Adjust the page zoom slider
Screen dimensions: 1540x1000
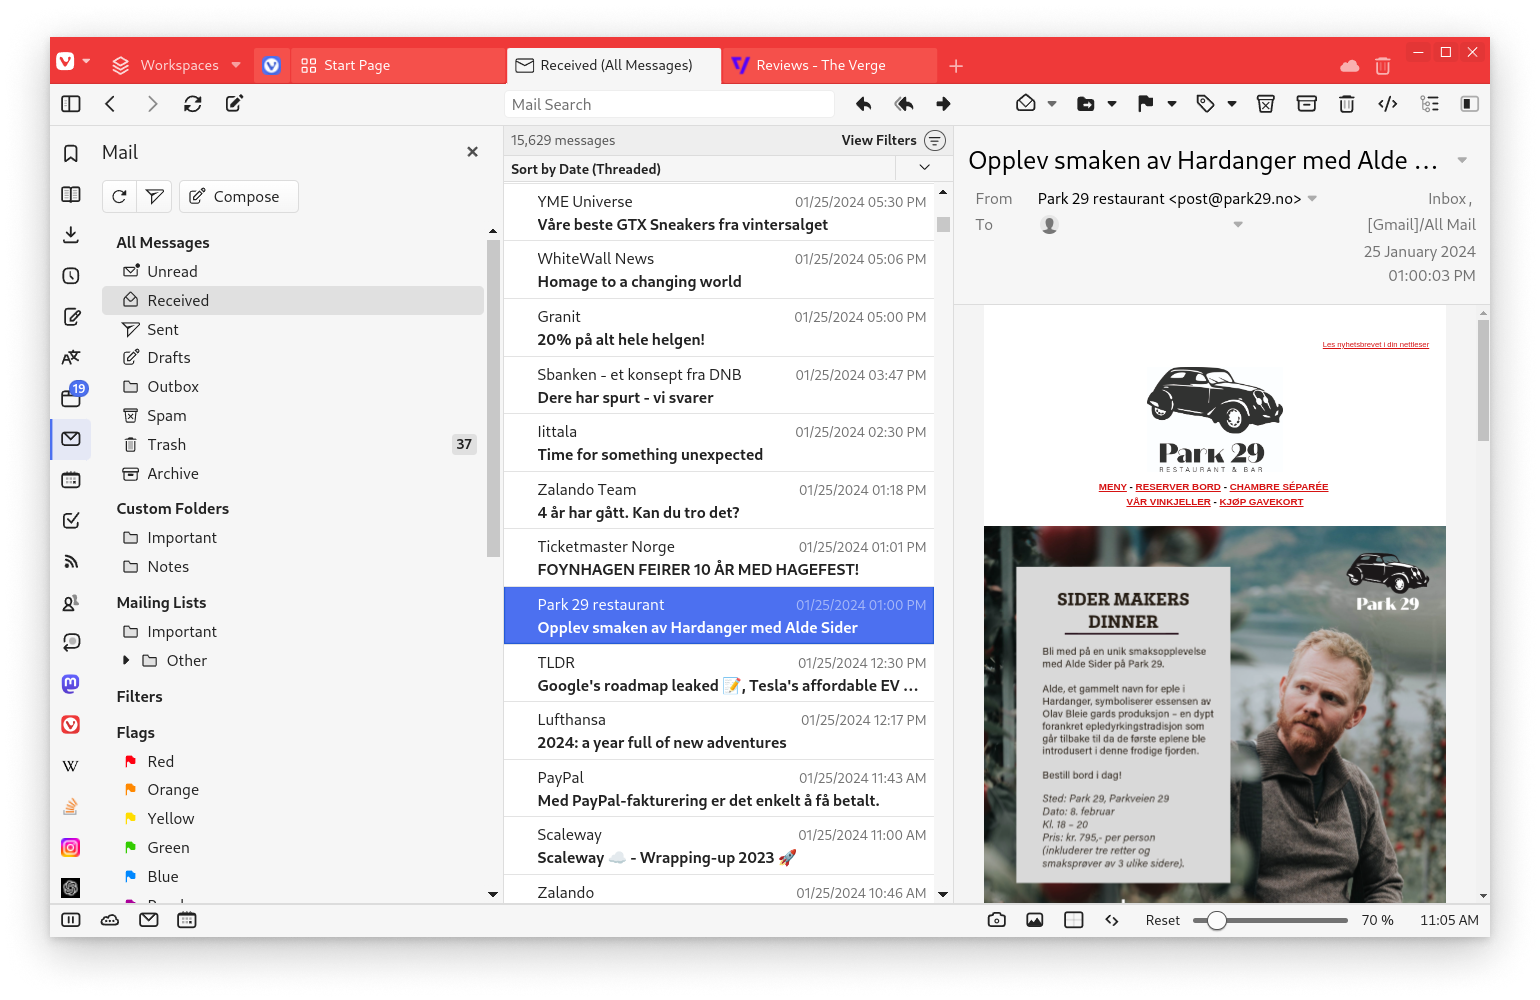[x=1216, y=920]
